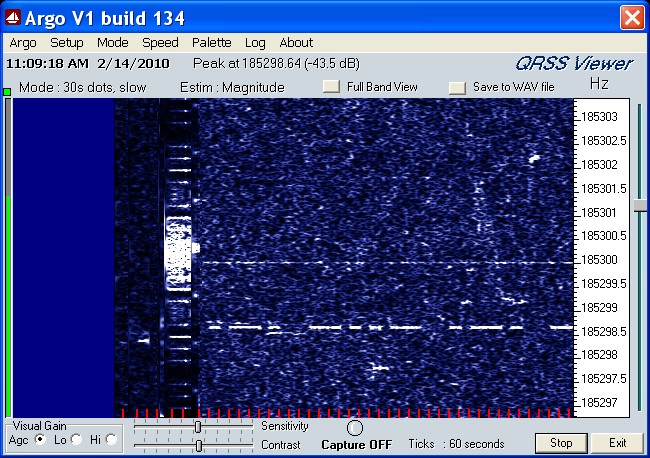Click the 185301.5 frequency scale label
650x458 pixels.
click(x=604, y=189)
